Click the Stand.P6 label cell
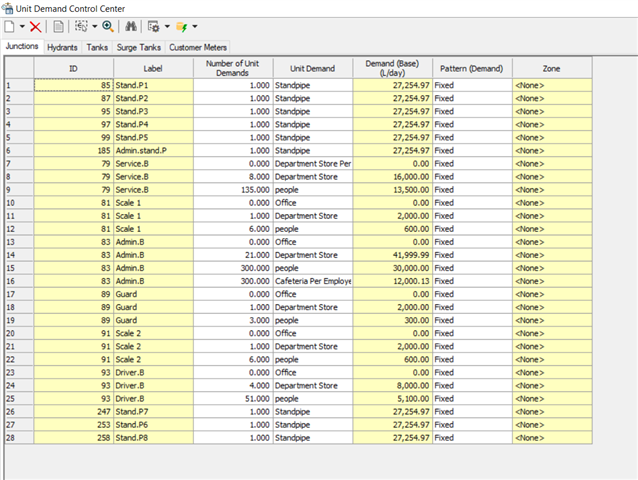 point(153,425)
